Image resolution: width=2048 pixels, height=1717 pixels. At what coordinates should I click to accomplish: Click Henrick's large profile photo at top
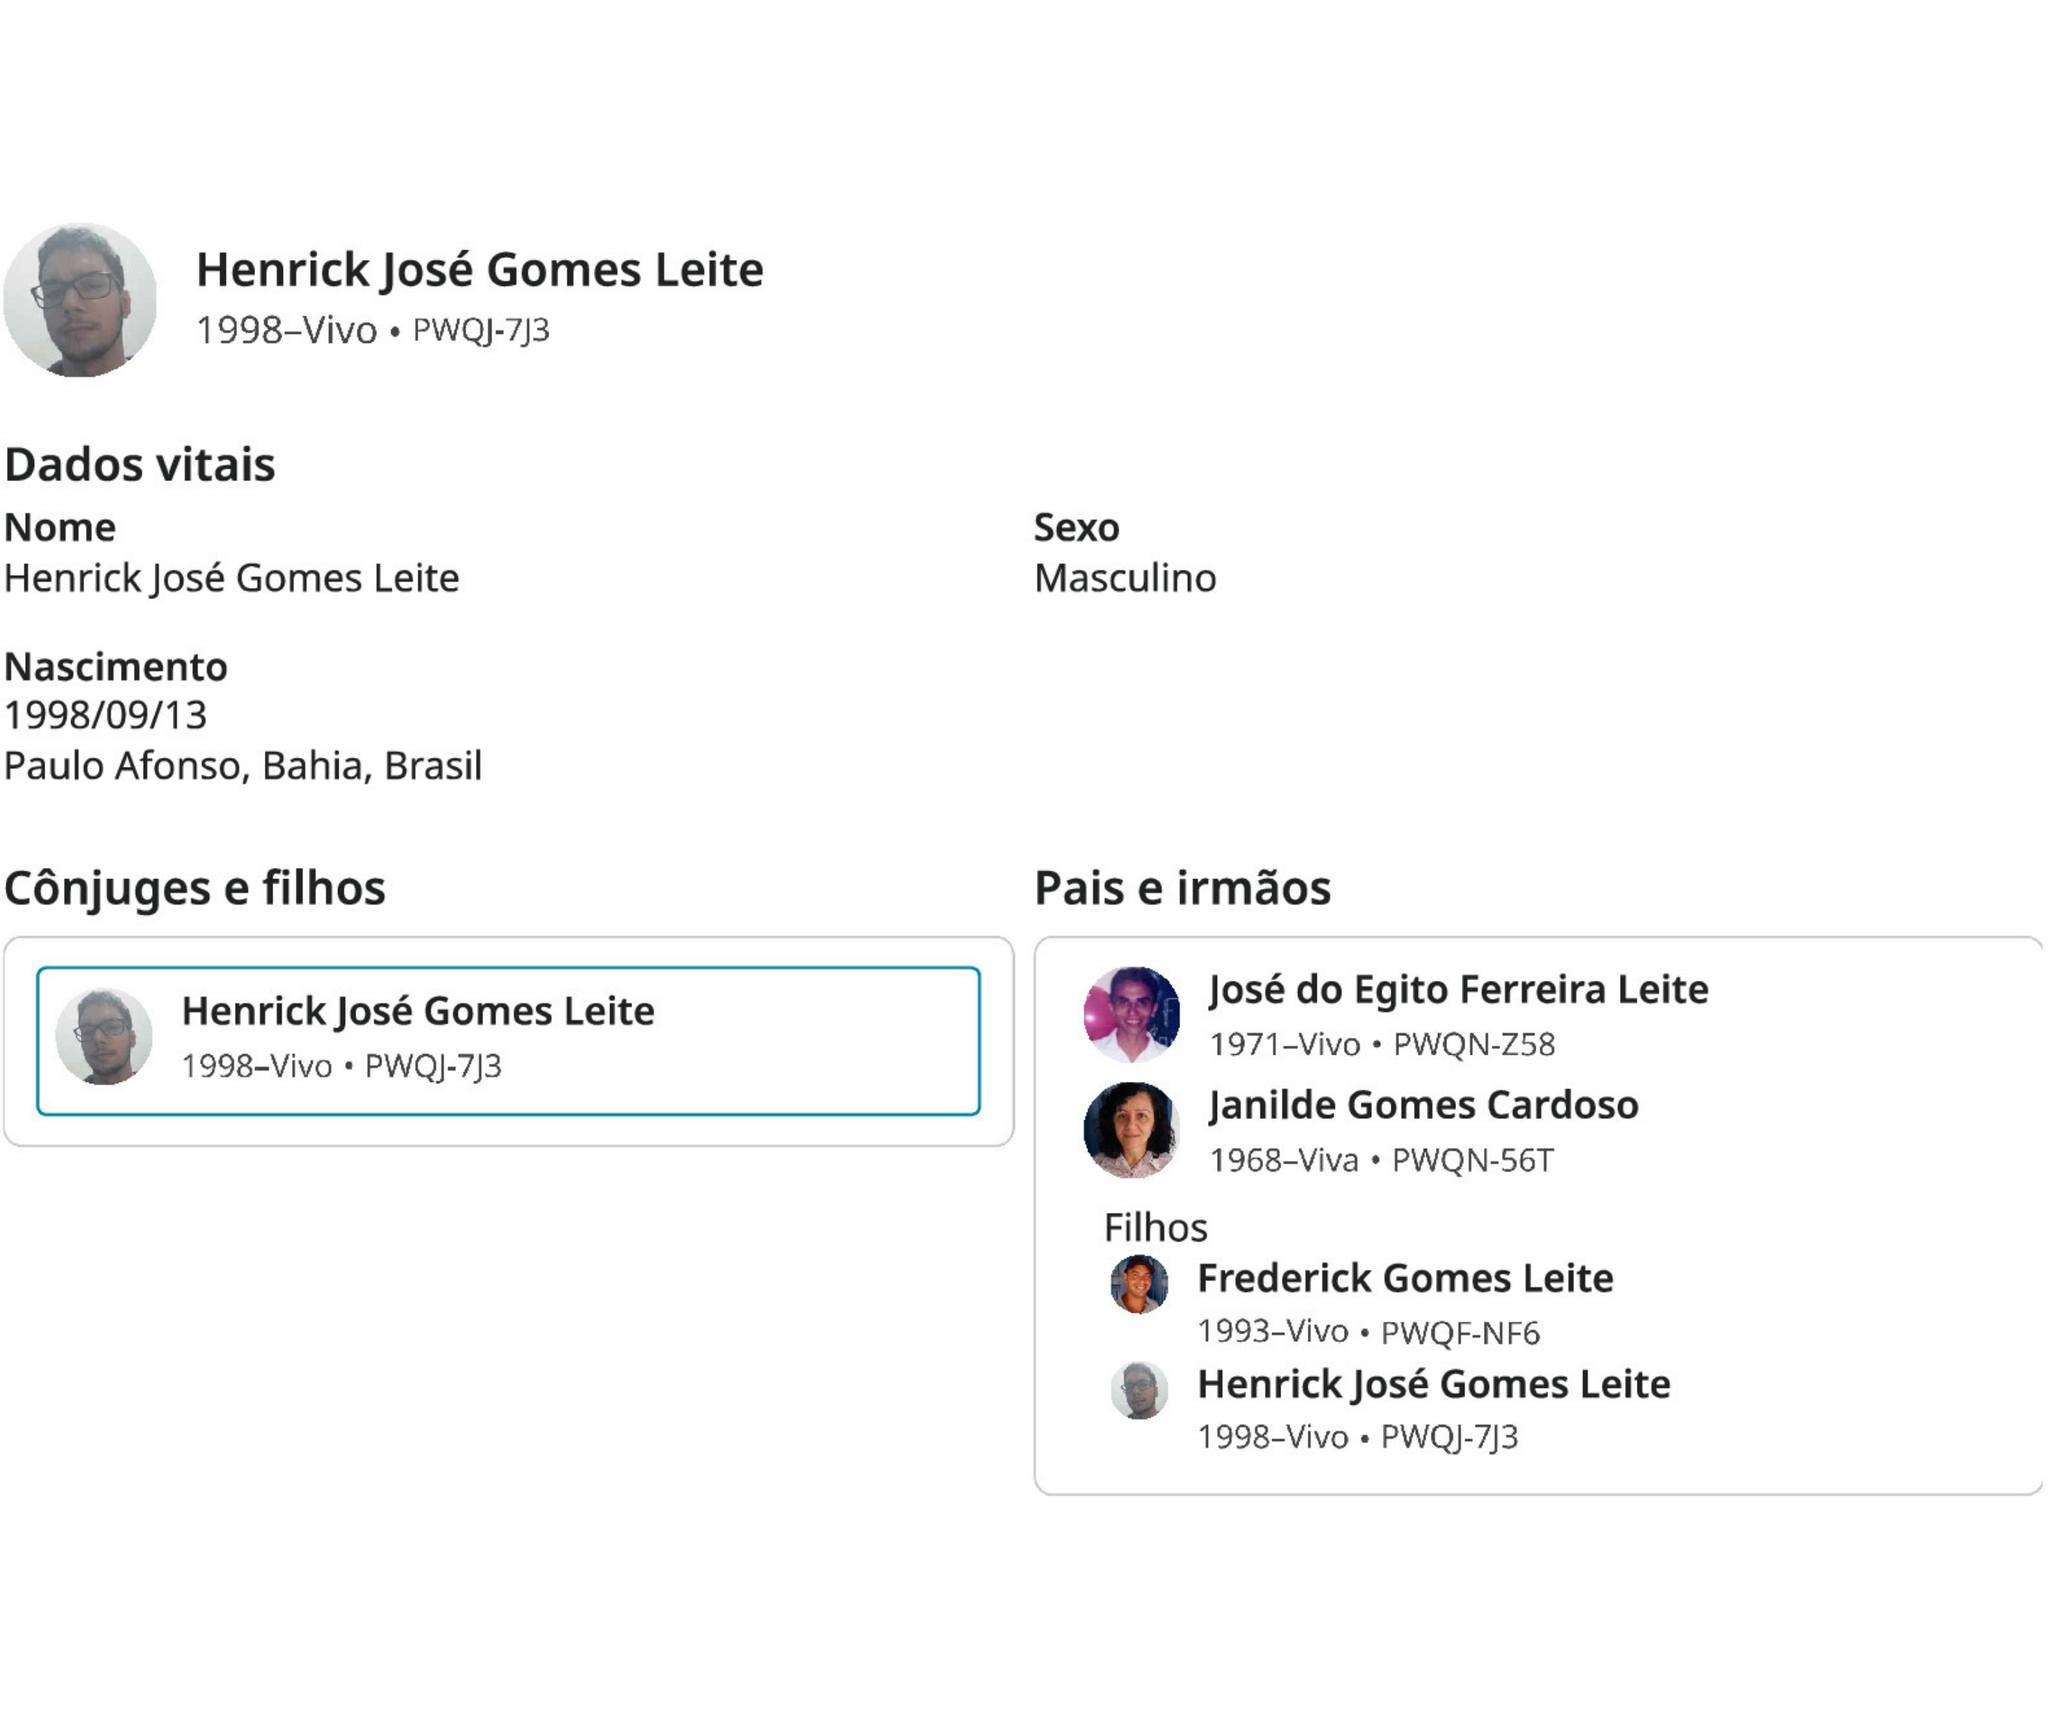[80, 299]
